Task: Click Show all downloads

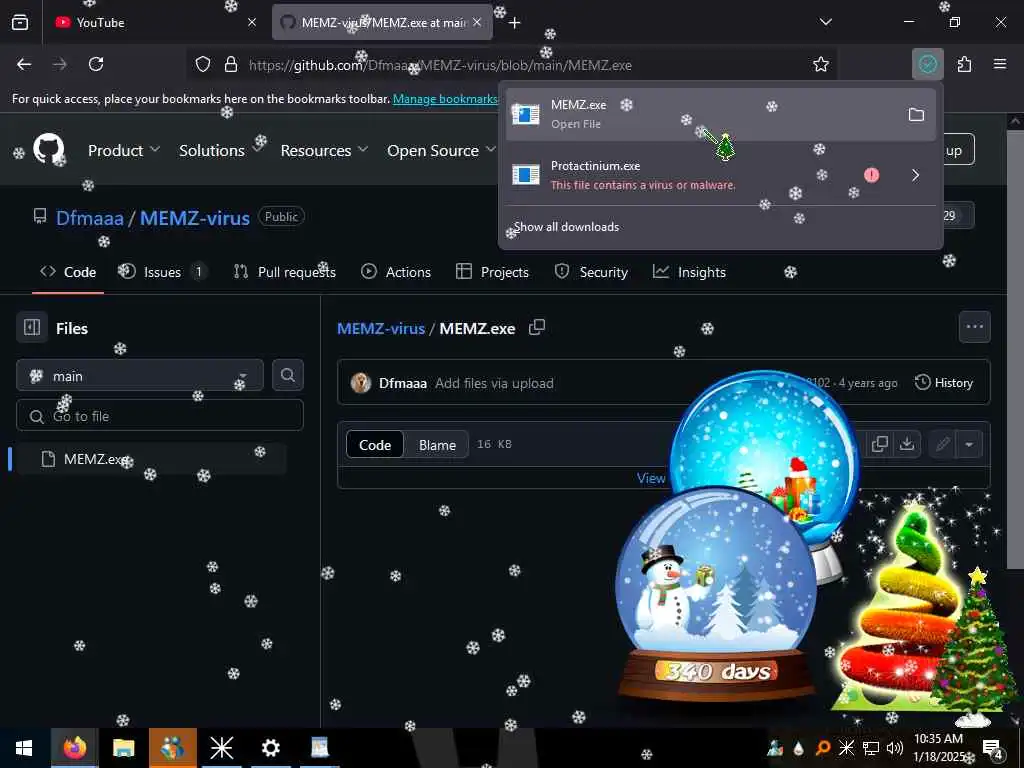Action: click(x=566, y=227)
